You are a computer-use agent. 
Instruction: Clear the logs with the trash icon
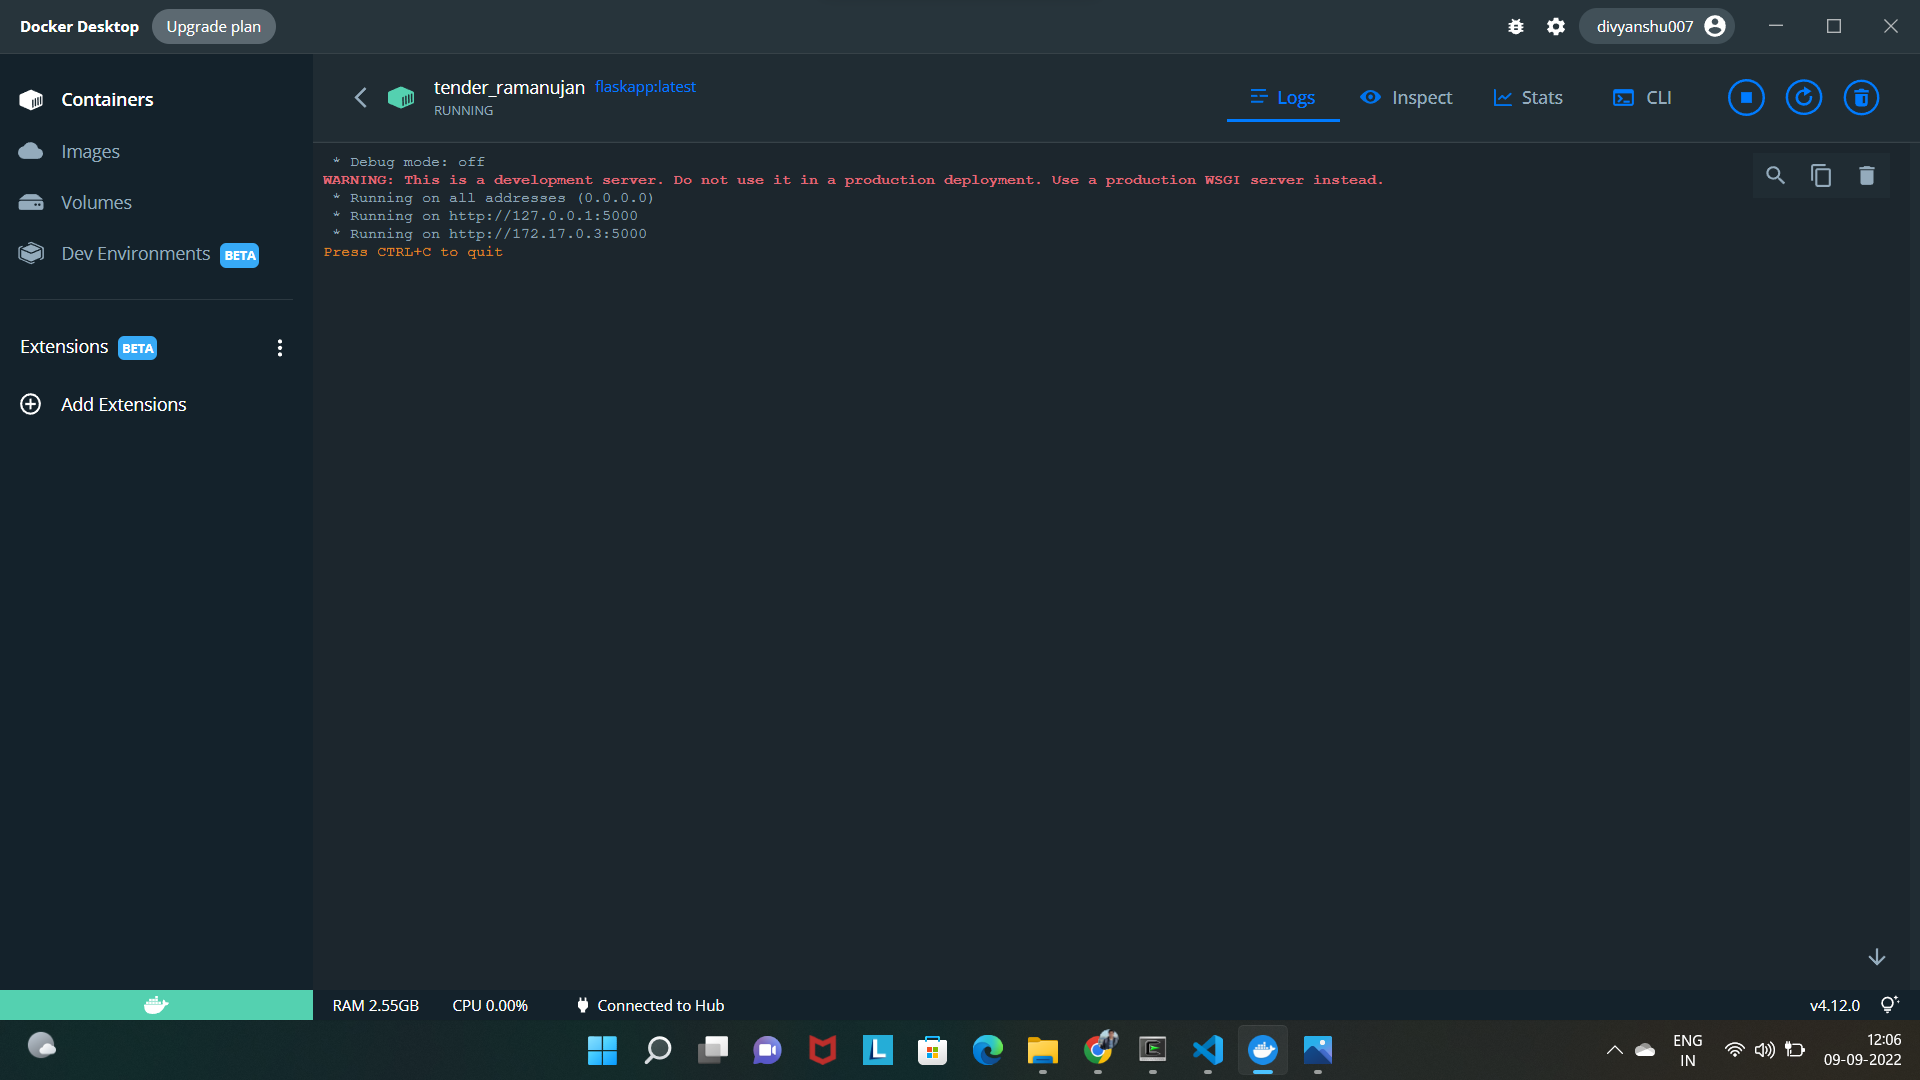tap(1866, 174)
